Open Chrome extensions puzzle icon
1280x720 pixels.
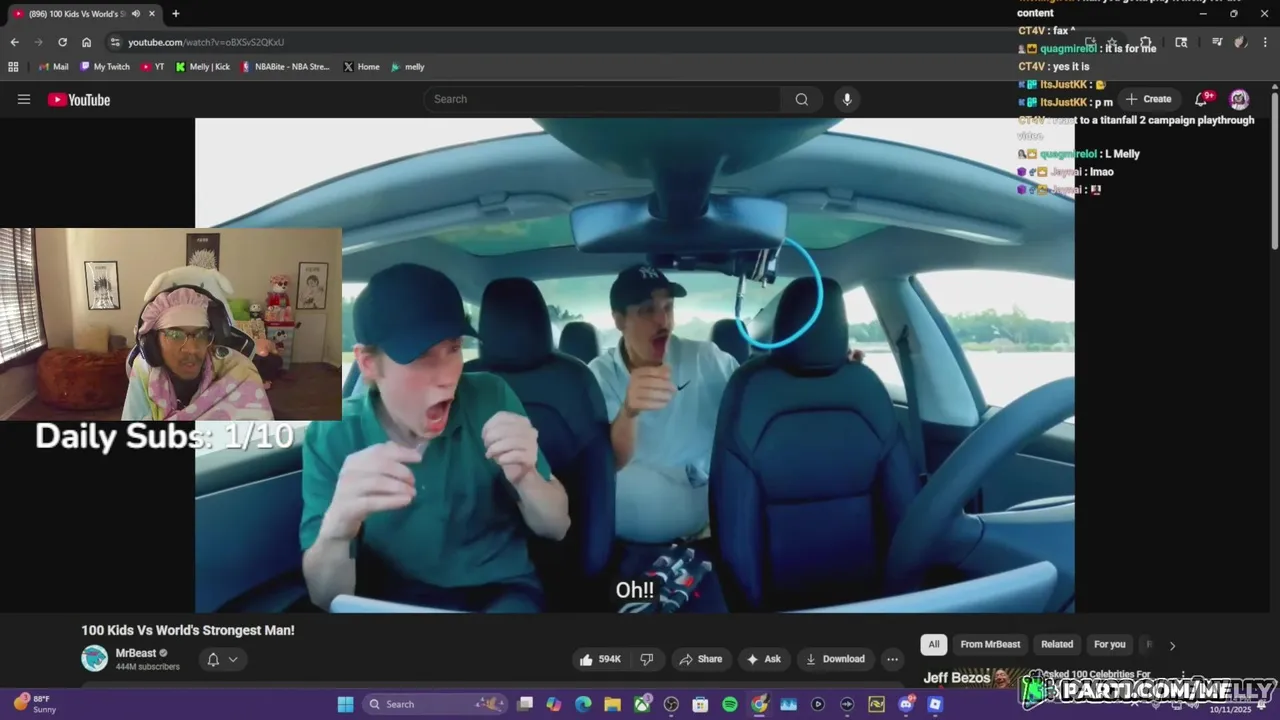click(x=1146, y=42)
